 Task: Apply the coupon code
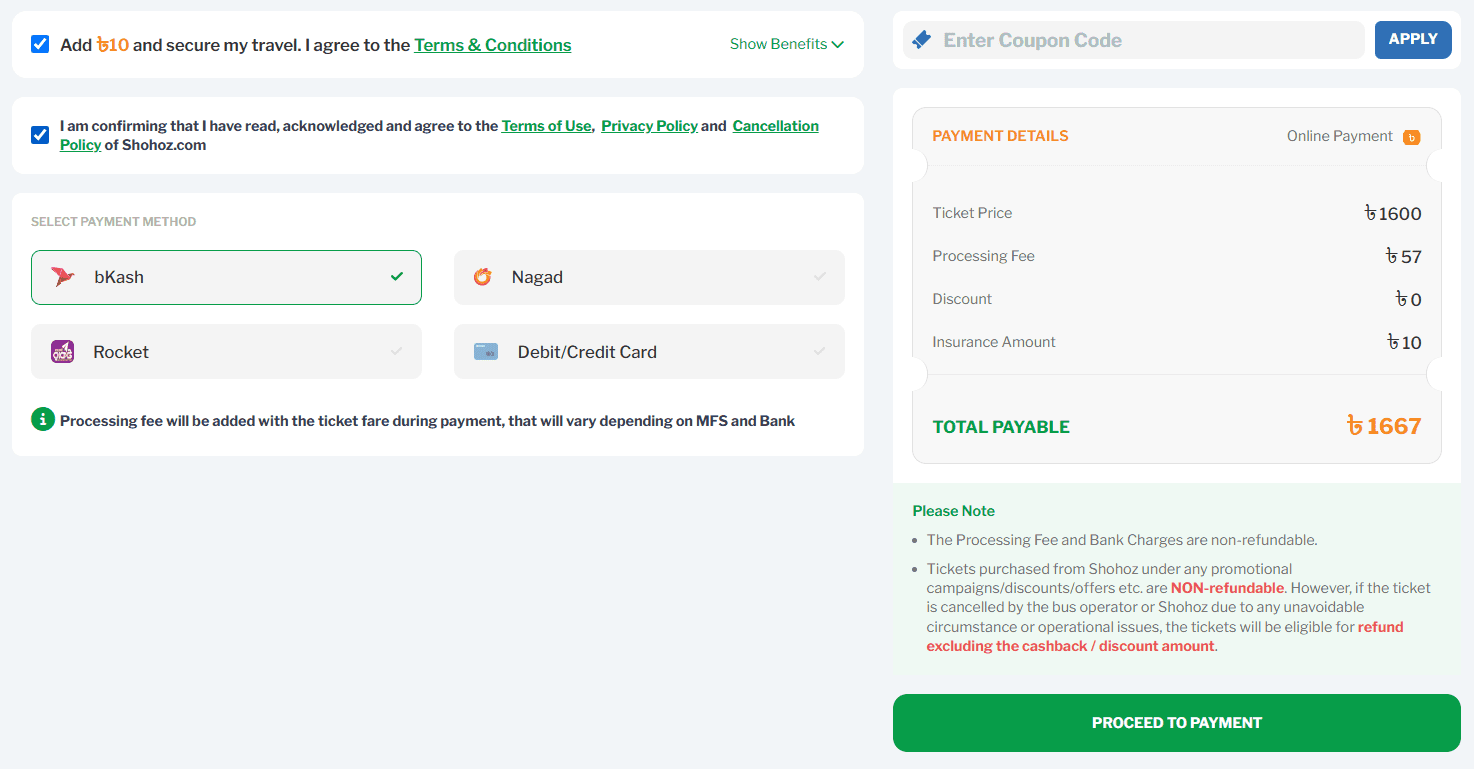1413,40
